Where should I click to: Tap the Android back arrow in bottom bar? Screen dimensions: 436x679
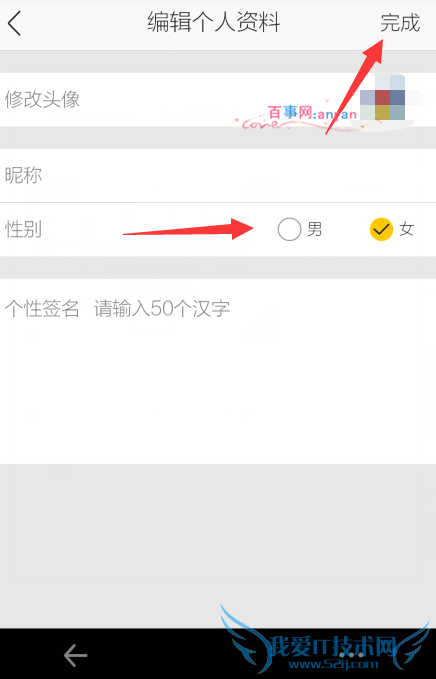(x=76, y=655)
